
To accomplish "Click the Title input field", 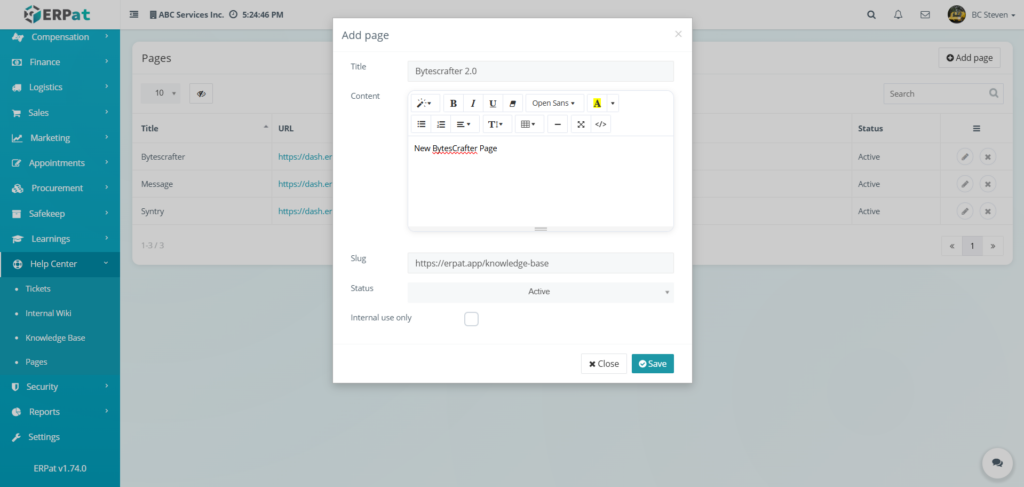I will [x=540, y=71].
